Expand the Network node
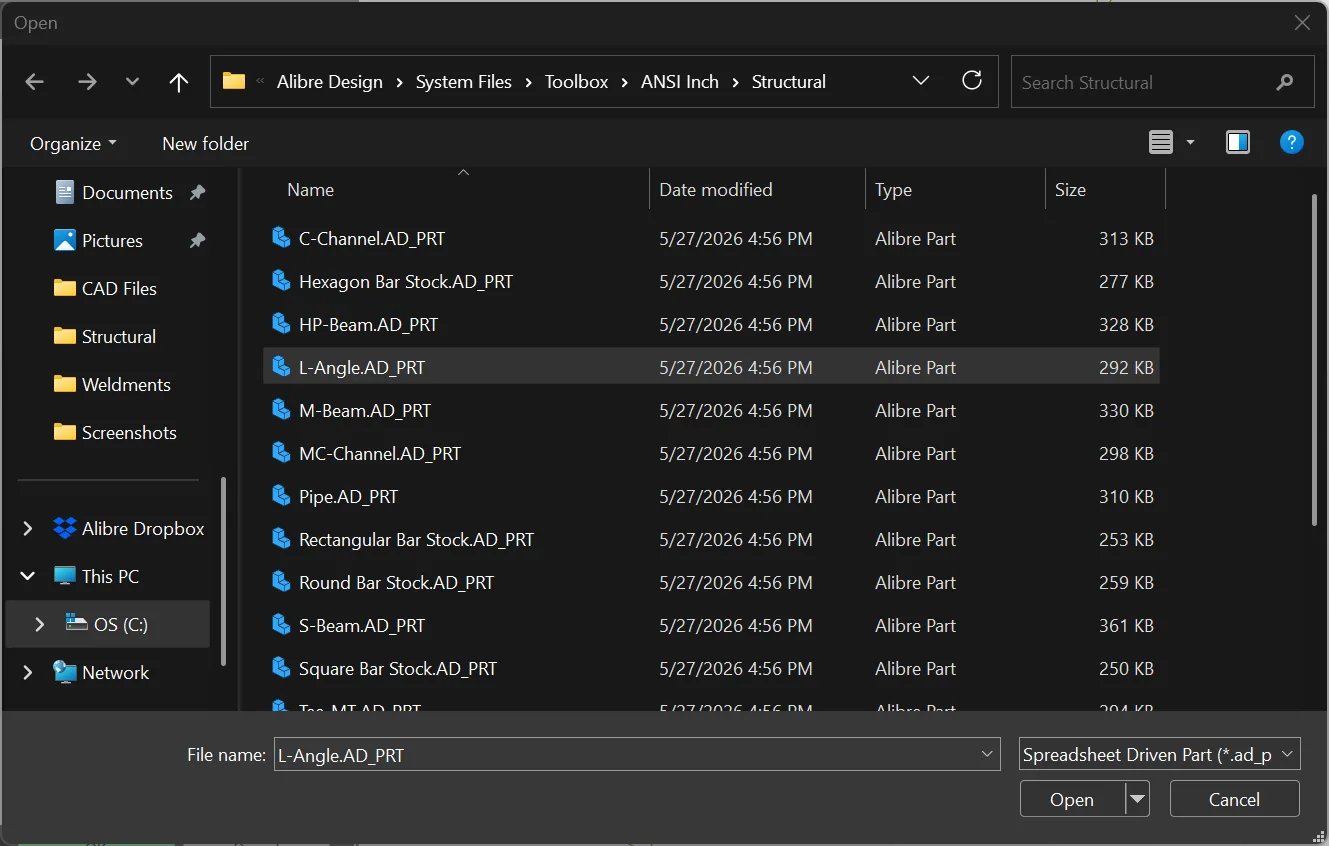Viewport: 1329px width, 846px height. (x=28, y=673)
